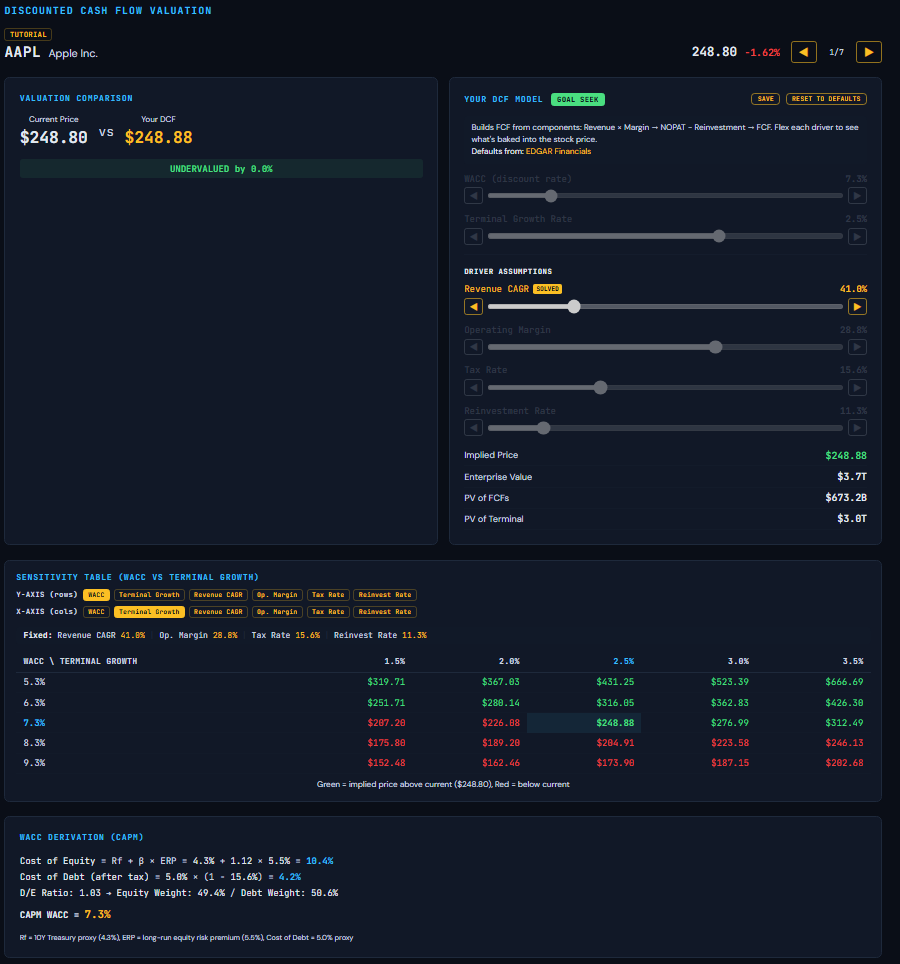
Task: Click the -1.62% price change
Action: (x=762, y=53)
